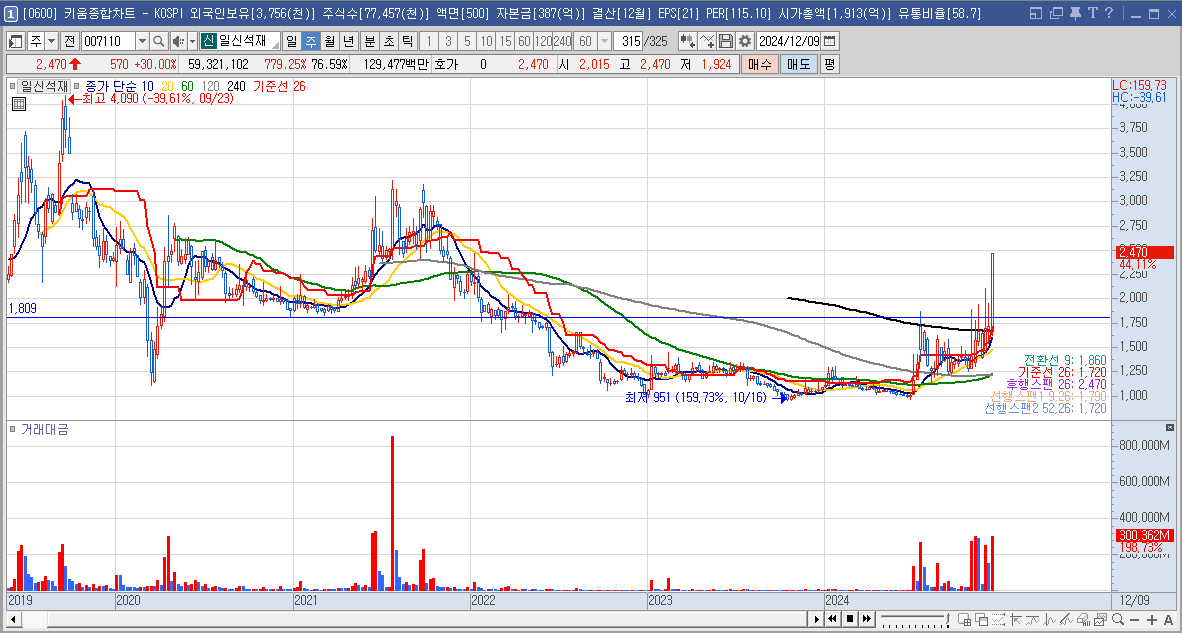Open the '주' market type dropdown arrow

pos(51,41)
